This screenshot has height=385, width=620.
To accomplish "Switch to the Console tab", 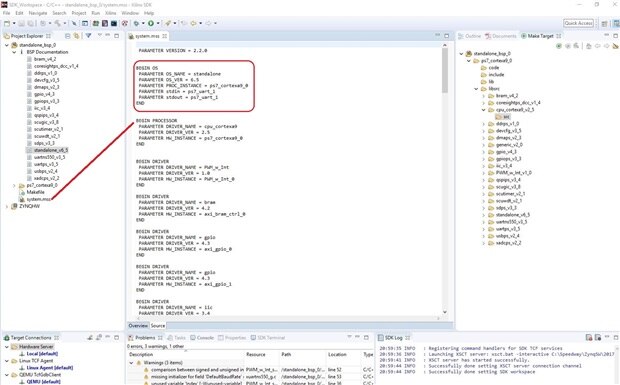I will click(x=202, y=338).
